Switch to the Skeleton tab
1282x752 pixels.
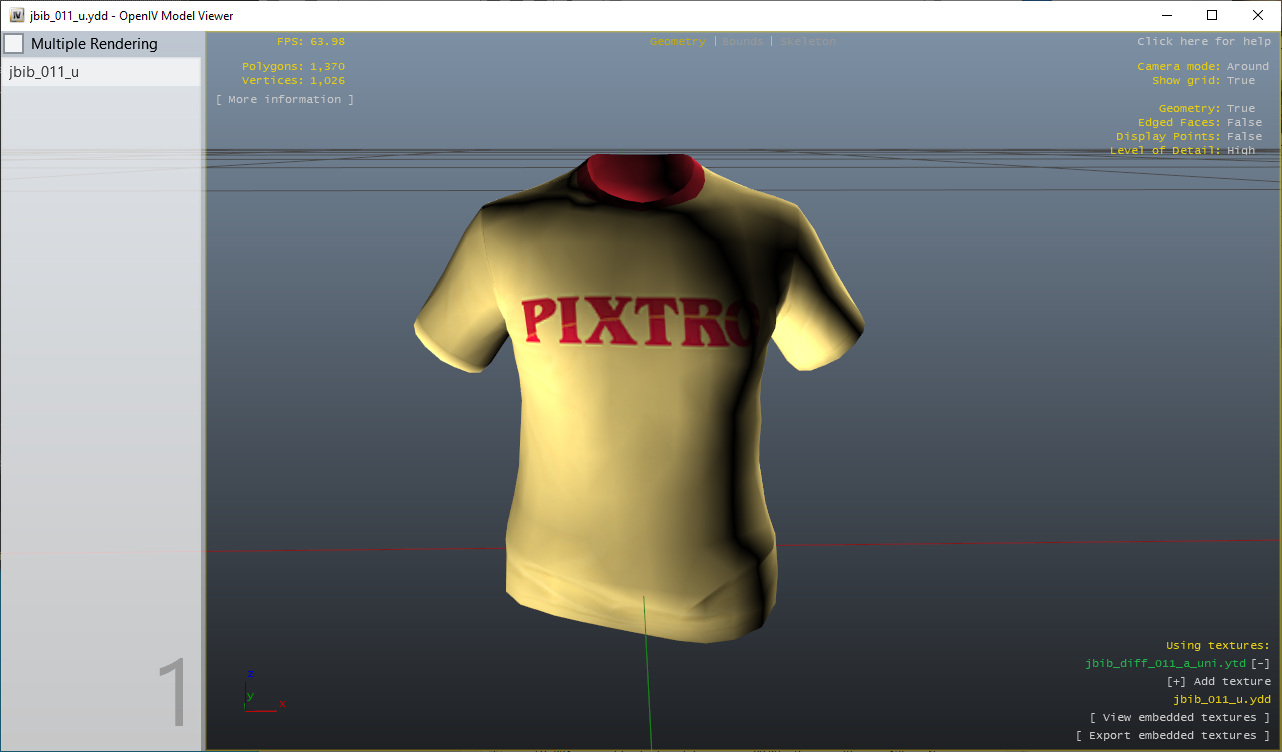click(x=807, y=41)
